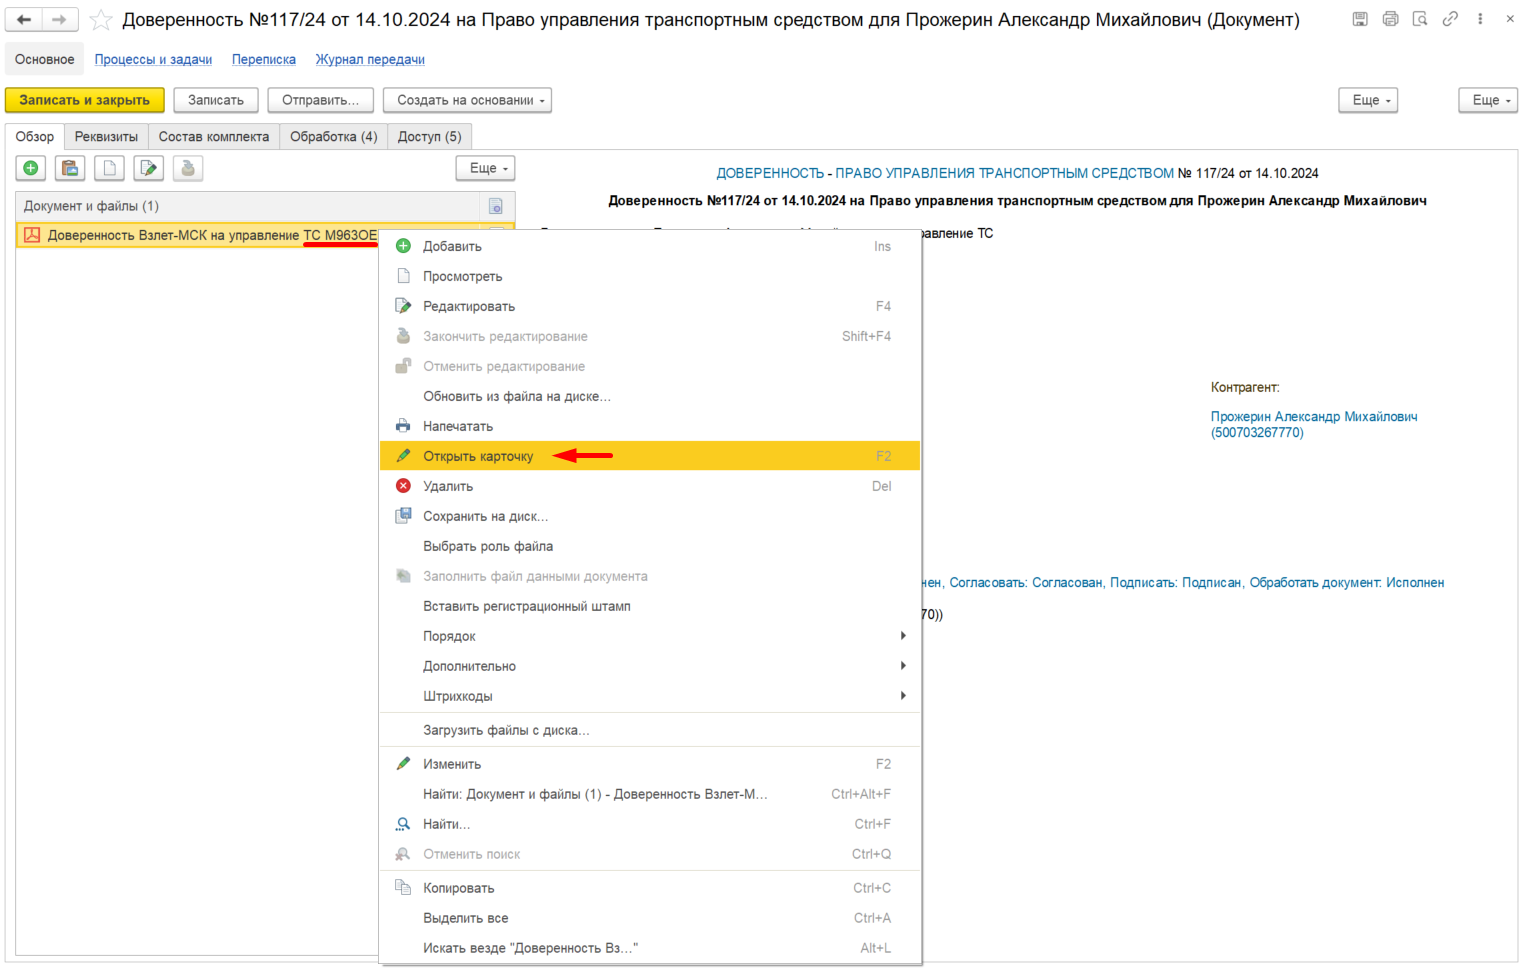This screenshot has height=974, width=1528.
Task: Click the Записать и закрыть button
Action: point(85,100)
